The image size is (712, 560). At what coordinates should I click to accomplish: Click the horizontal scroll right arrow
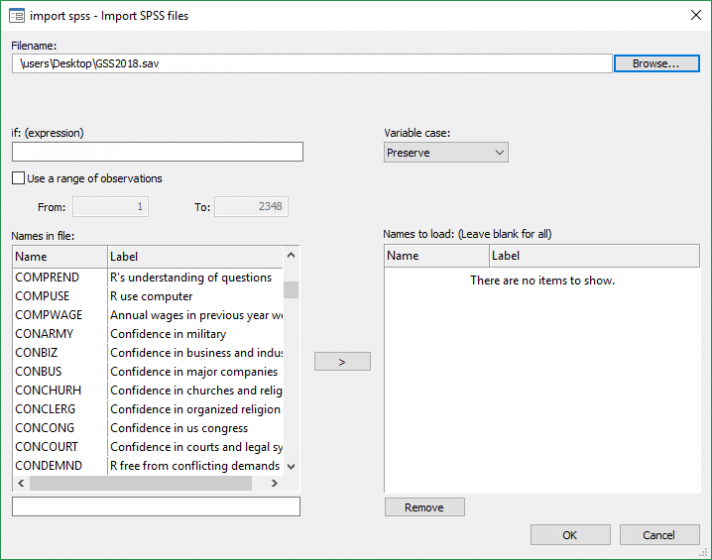pyautogui.click(x=274, y=483)
